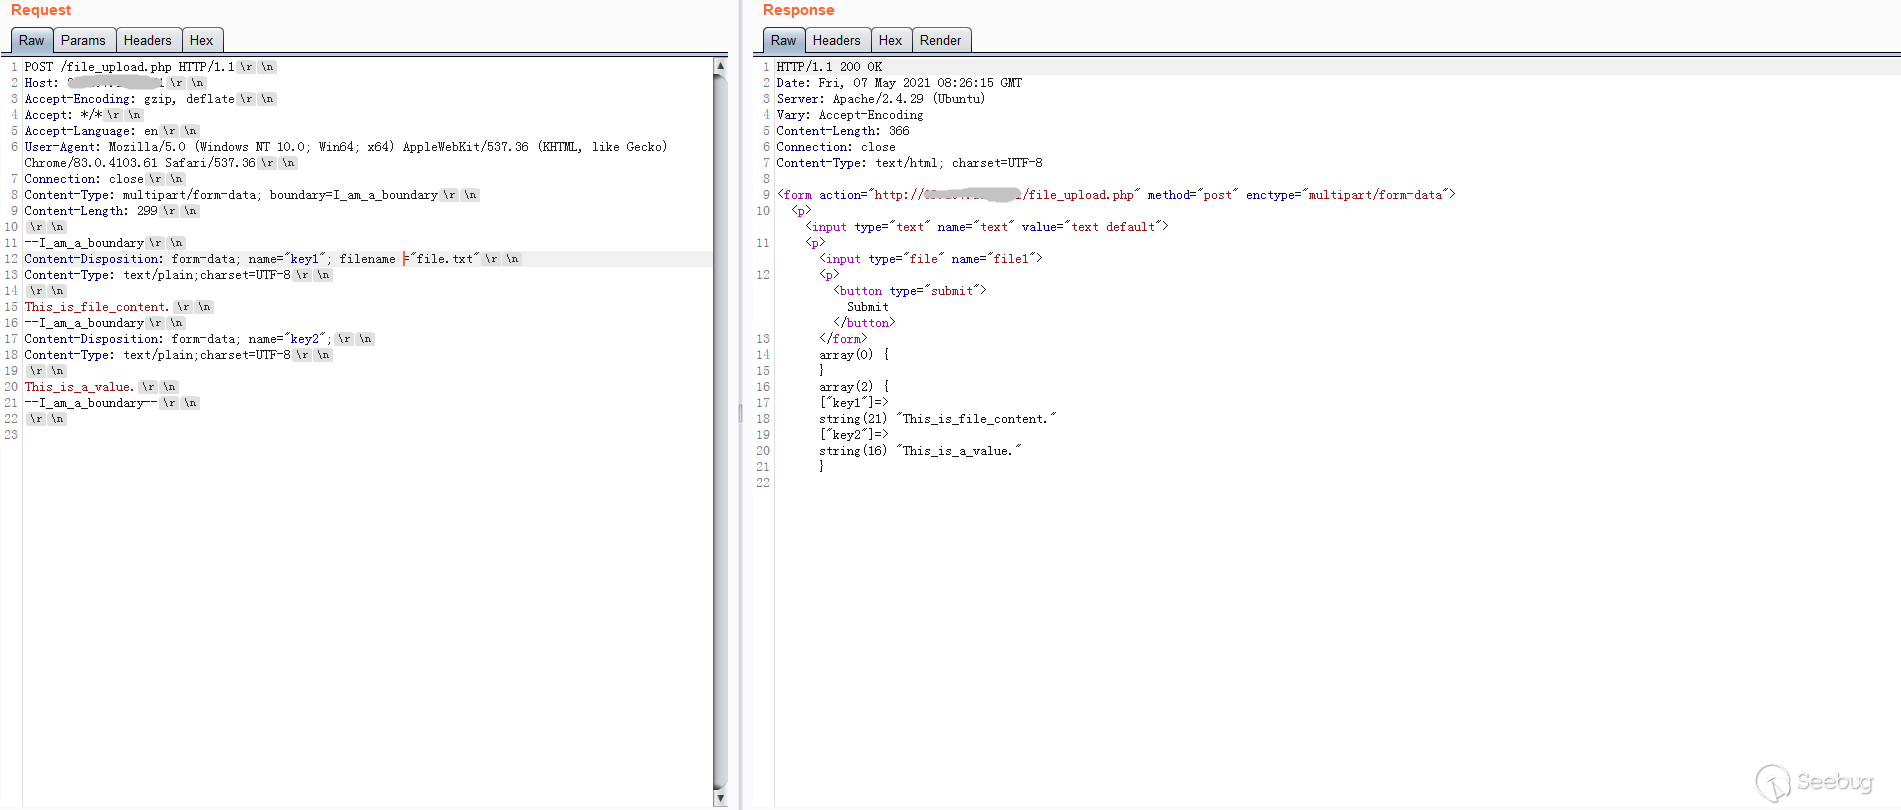Viewport: 1901px width, 810px height.
Task: Open the Request Headers tab
Action: tap(148, 40)
